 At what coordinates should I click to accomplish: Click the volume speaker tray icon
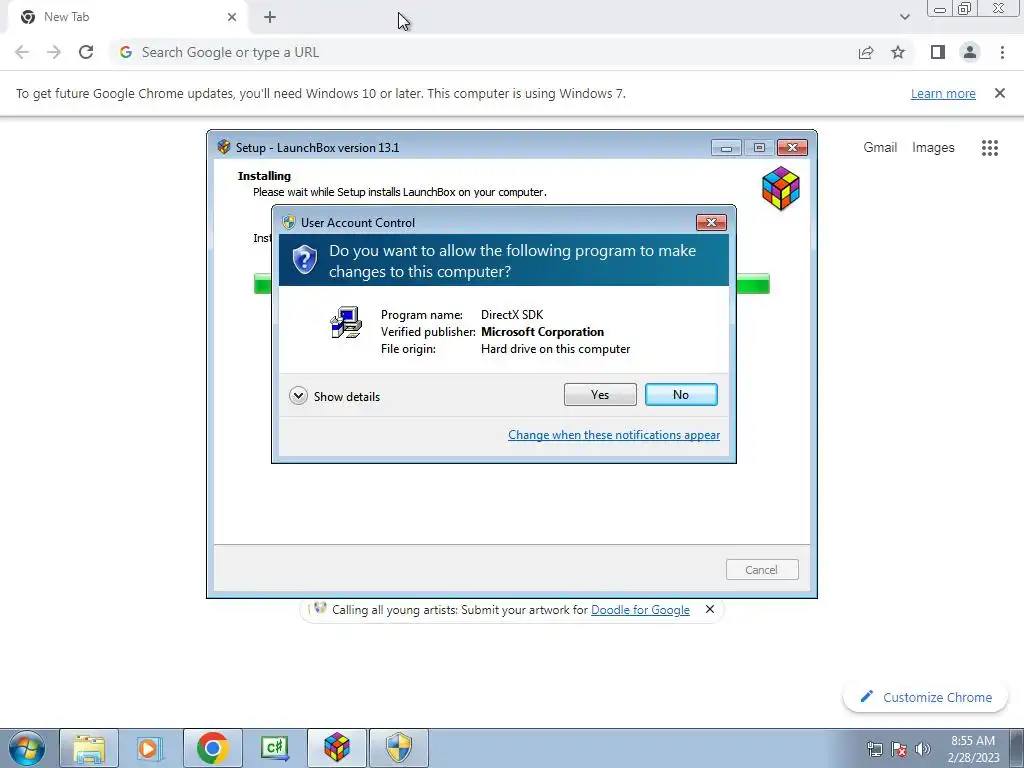click(x=923, y=749)
